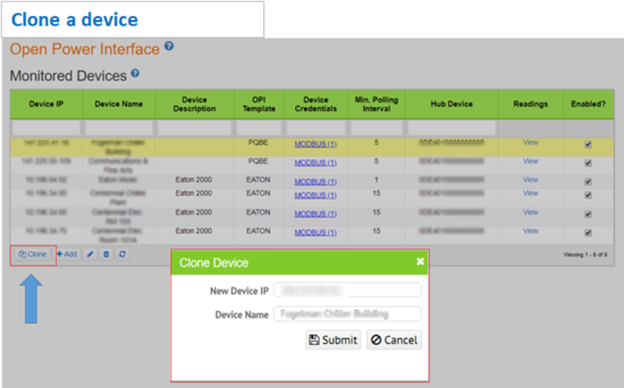The width and height of the screenshot is (624, 388).
Task: Sort by Min. Polling Interval column header
Action: coord(376,104)
